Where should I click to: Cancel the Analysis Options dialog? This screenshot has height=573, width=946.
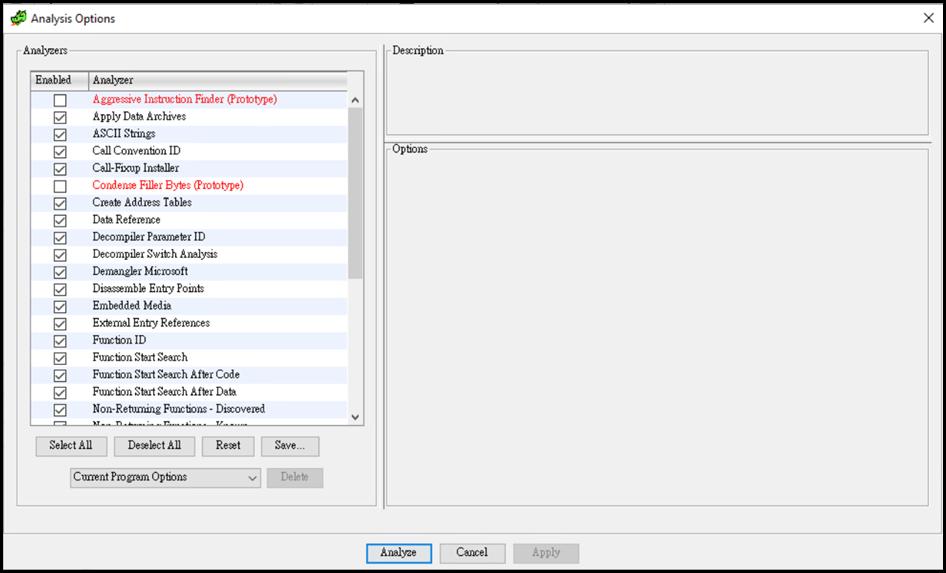472,552
